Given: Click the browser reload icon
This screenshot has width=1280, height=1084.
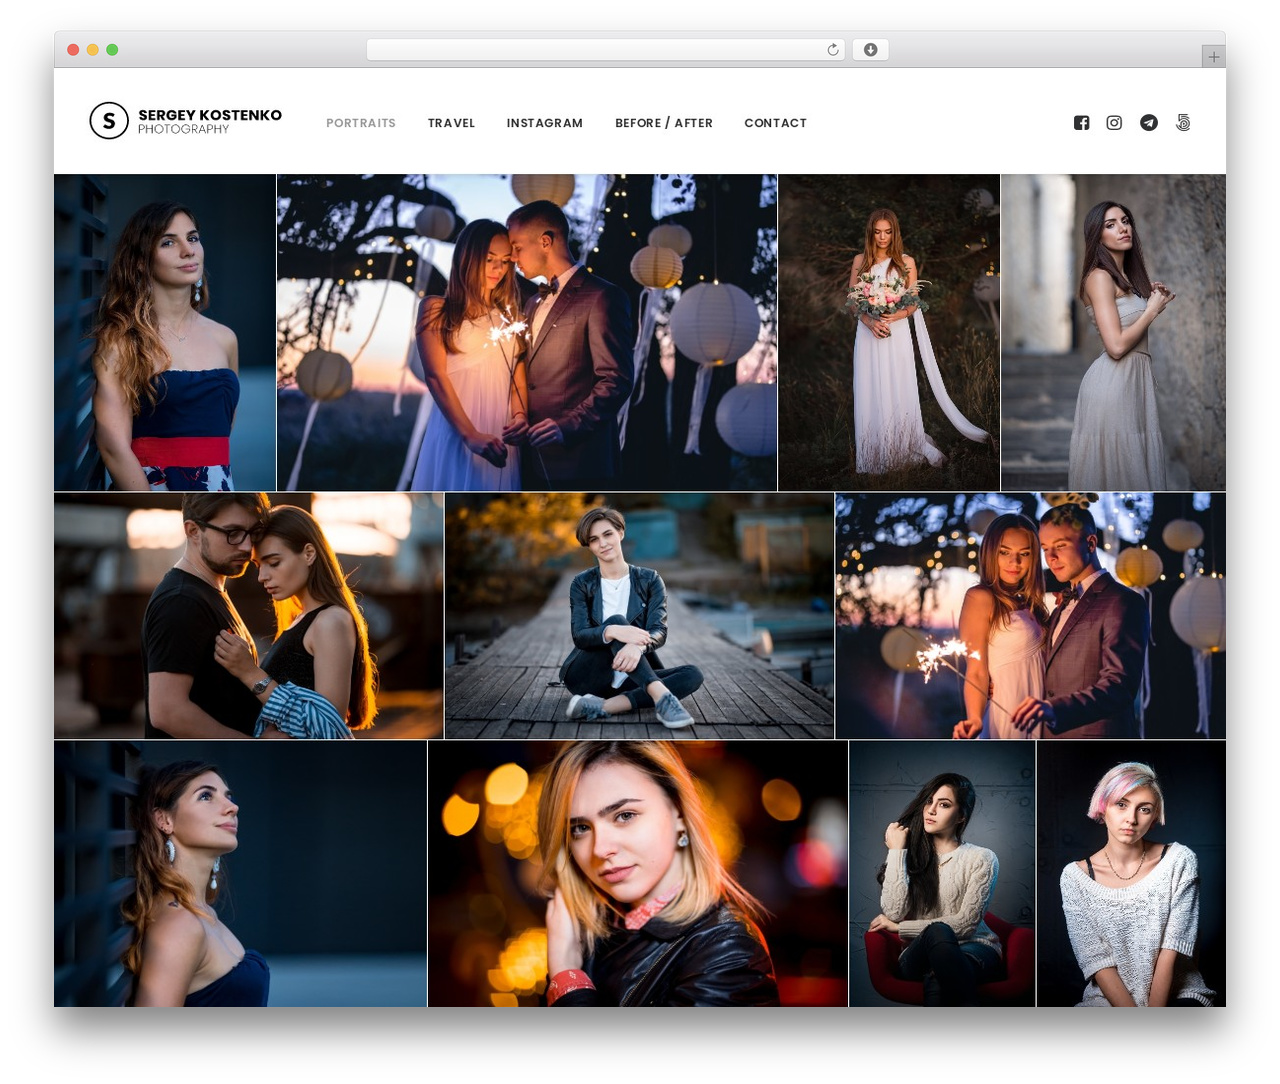Looking at the screenshot, I should point(832,50).
